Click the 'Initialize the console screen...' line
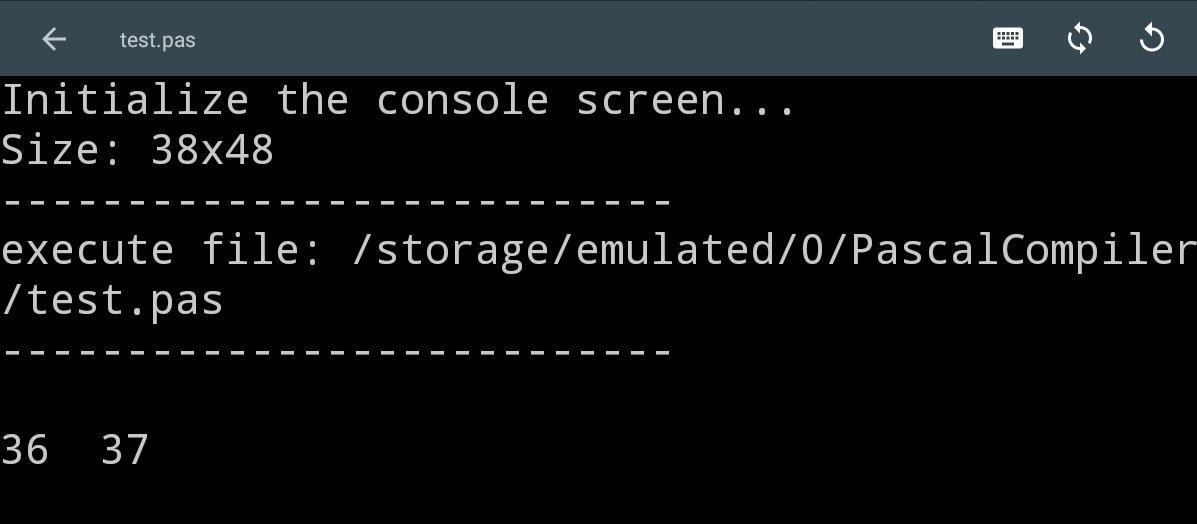This screenshot has height=524, width=1197. click(398, 101)
